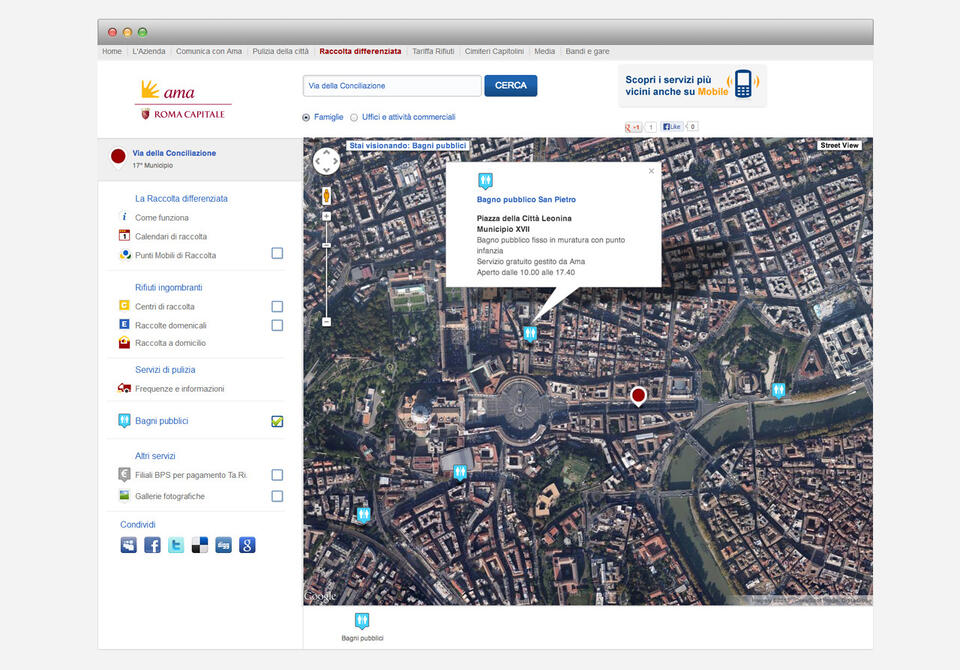Tick the Raccolte domenicali checkbox
Viewport: 960px width, 670px height.
coord(277,325)
